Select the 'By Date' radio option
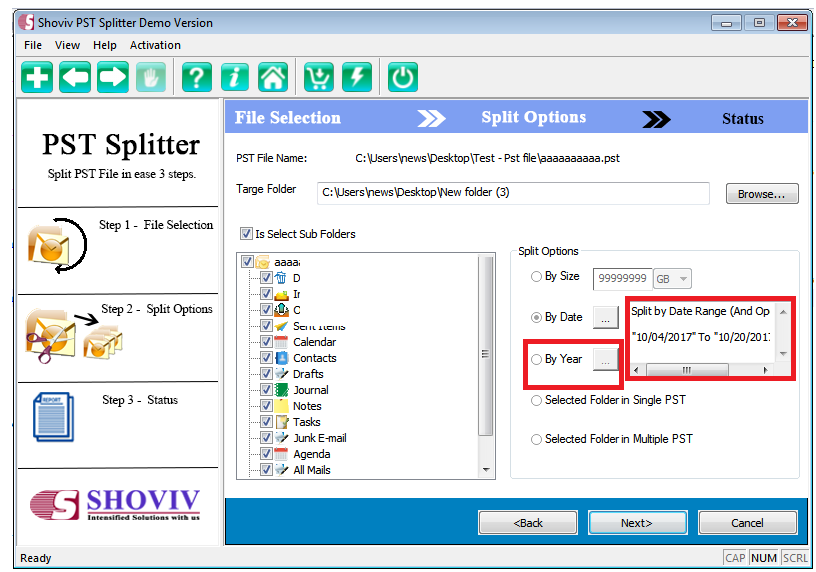Viewport: 816px width, 572px height. pos(536,317)
